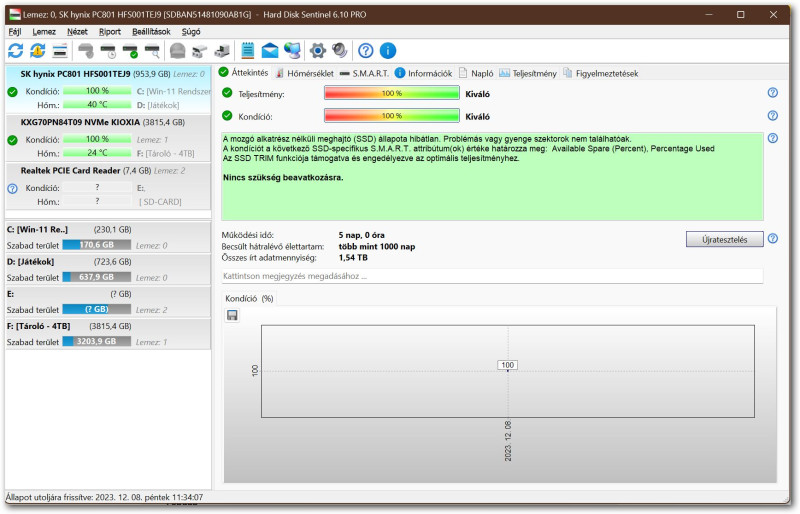Viewport: 800px width, 514px height.
Task: Switch to the Áttekintés tab
Action: pos(243,72)
